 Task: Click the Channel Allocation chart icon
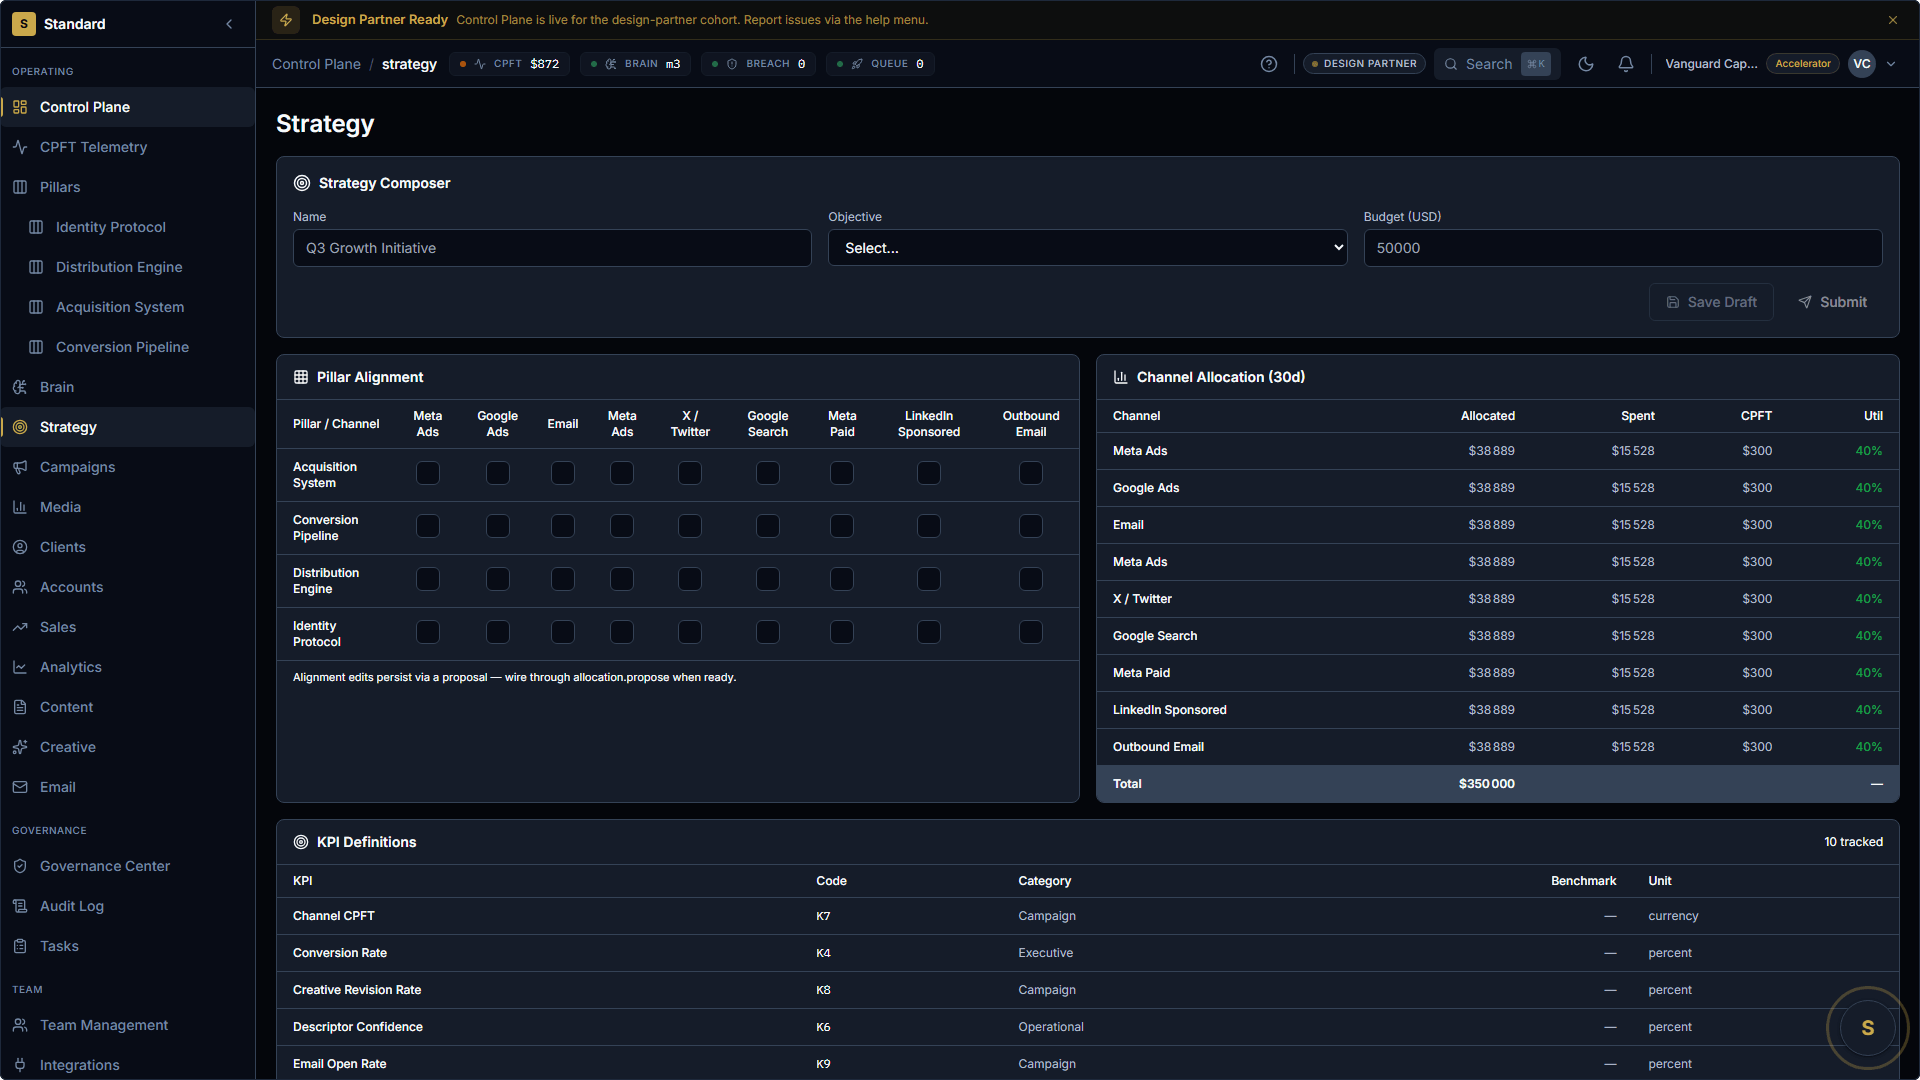pyautogui.click(x=1121, y=377)
